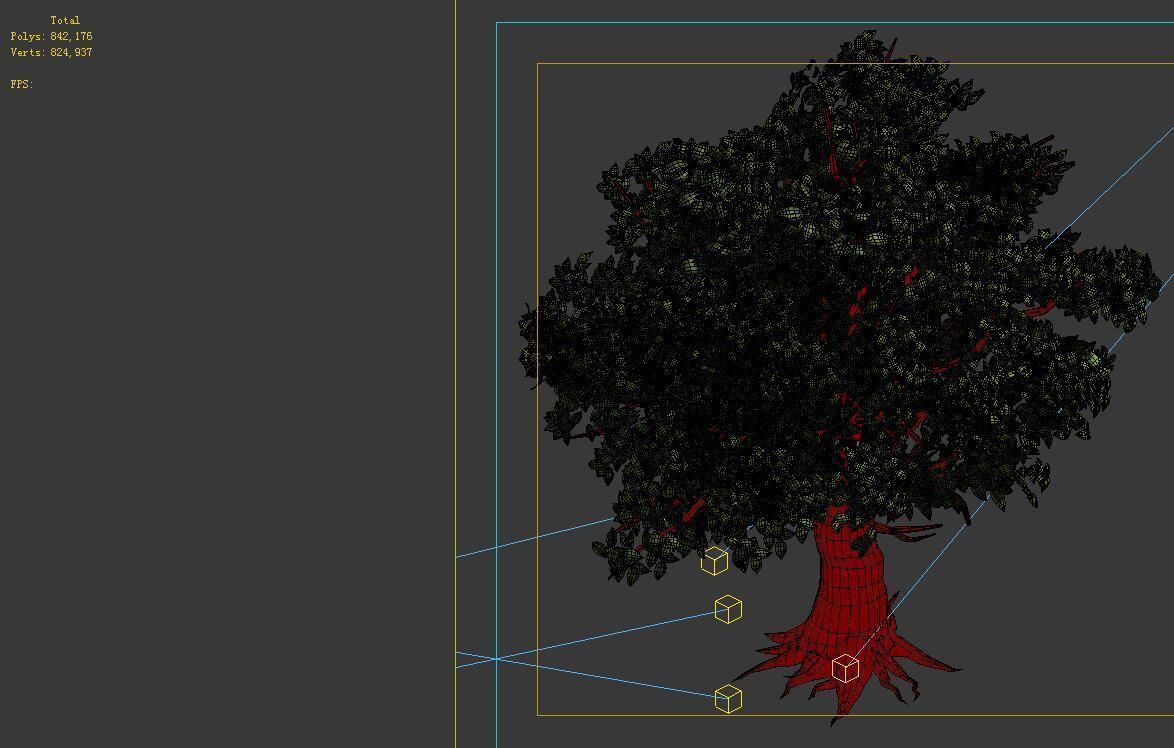Select the bottommost yellow cube helper
Image resolution: width=1174 pixels, height=748 pixels.
pos(729,699)
